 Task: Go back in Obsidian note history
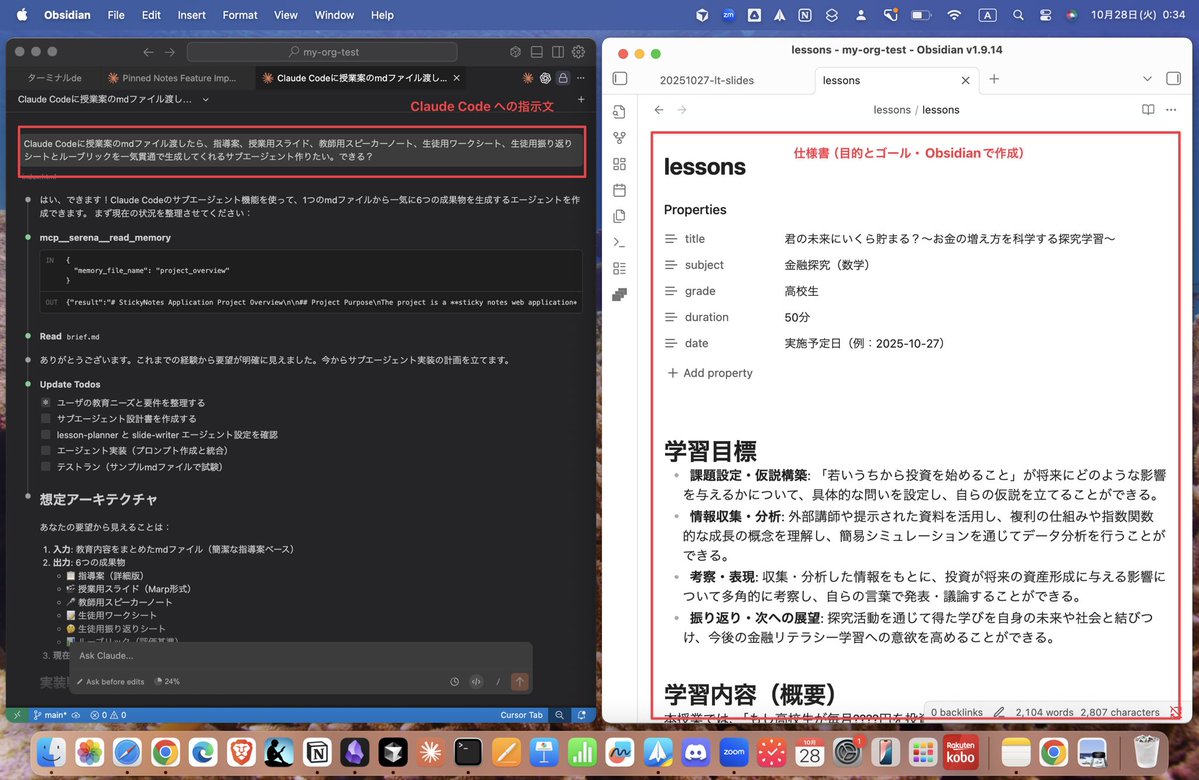point(659,109)
